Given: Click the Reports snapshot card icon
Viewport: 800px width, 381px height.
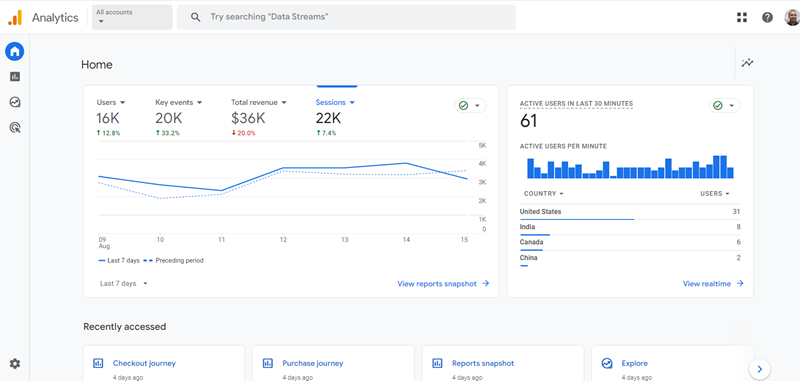Looking at the screenshot, I should [x=437, y=363].
